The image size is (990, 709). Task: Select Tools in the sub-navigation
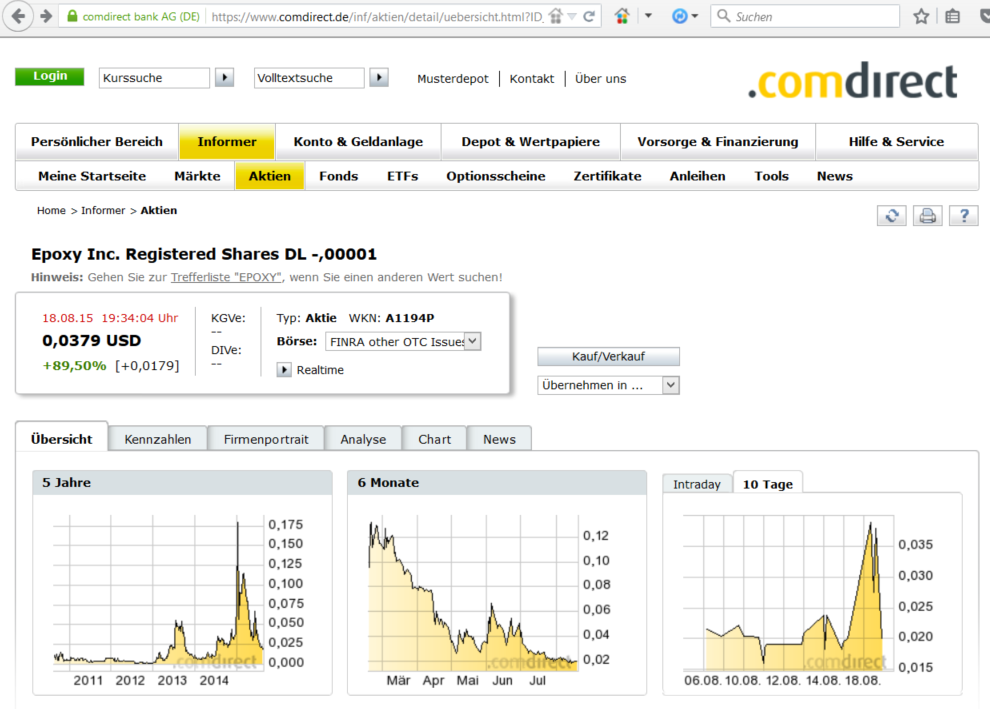(772, 176)
